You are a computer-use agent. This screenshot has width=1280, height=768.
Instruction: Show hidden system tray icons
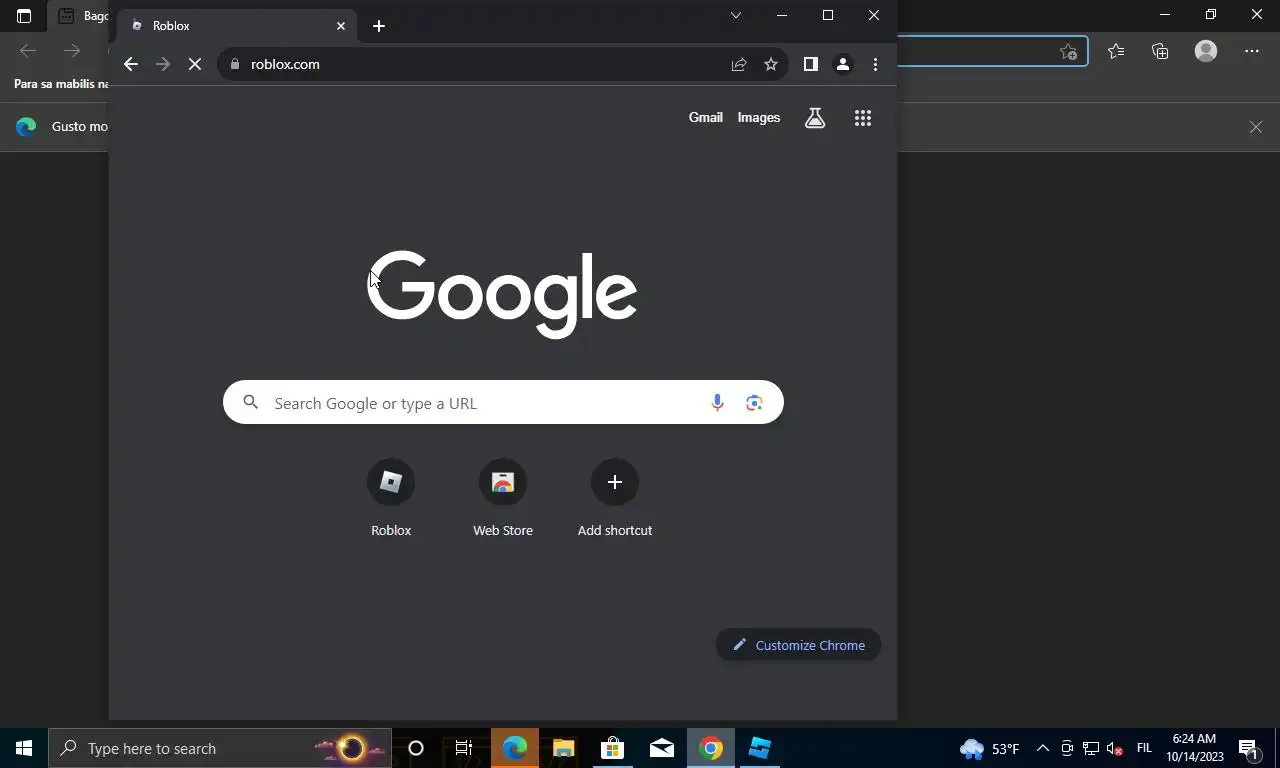click(x=1042, y=748)
